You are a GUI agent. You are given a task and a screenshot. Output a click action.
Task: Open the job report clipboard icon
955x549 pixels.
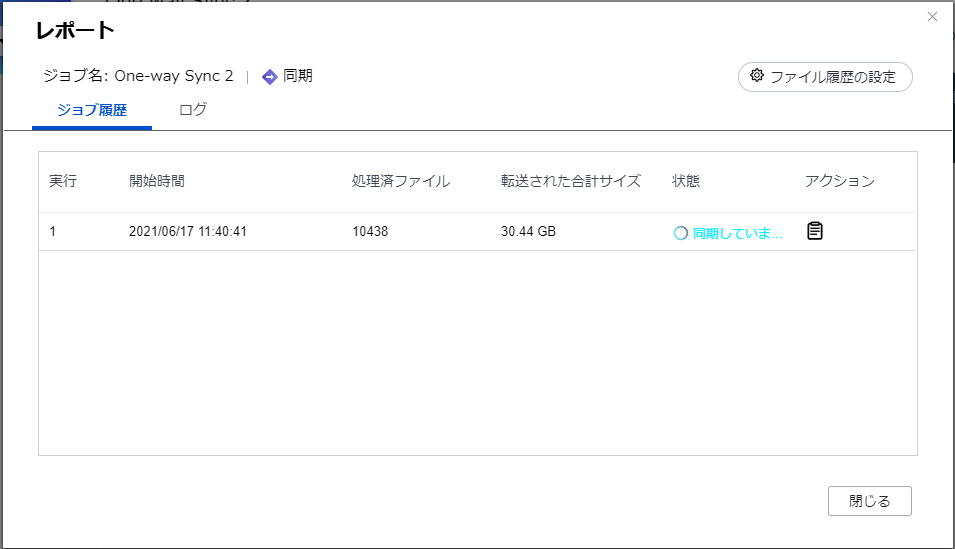pyautogui.click(x=815, y=231)
